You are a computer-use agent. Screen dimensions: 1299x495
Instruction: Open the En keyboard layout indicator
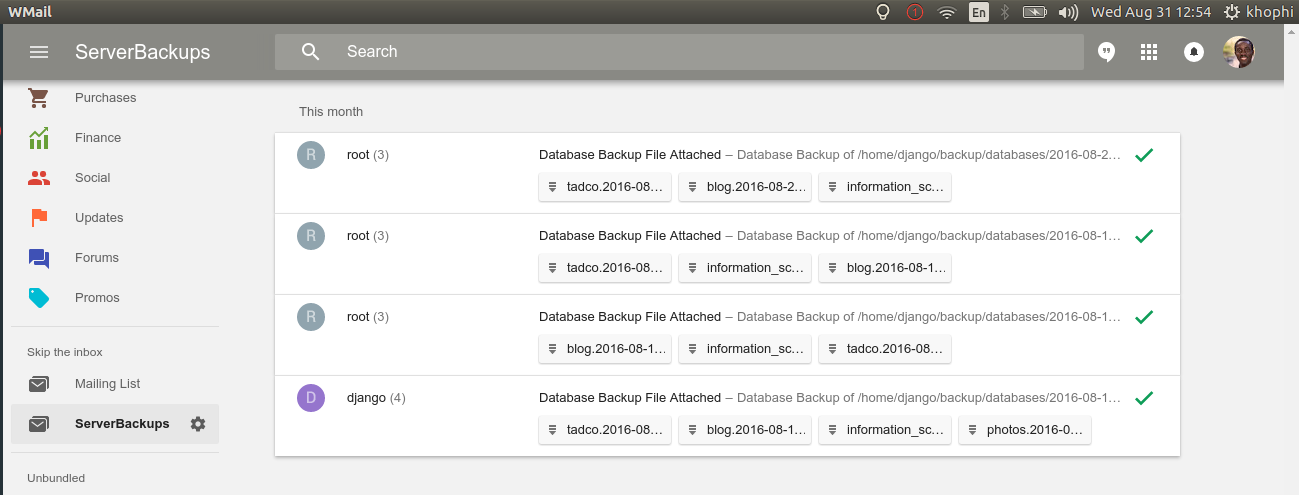click(x=978, y=12)
